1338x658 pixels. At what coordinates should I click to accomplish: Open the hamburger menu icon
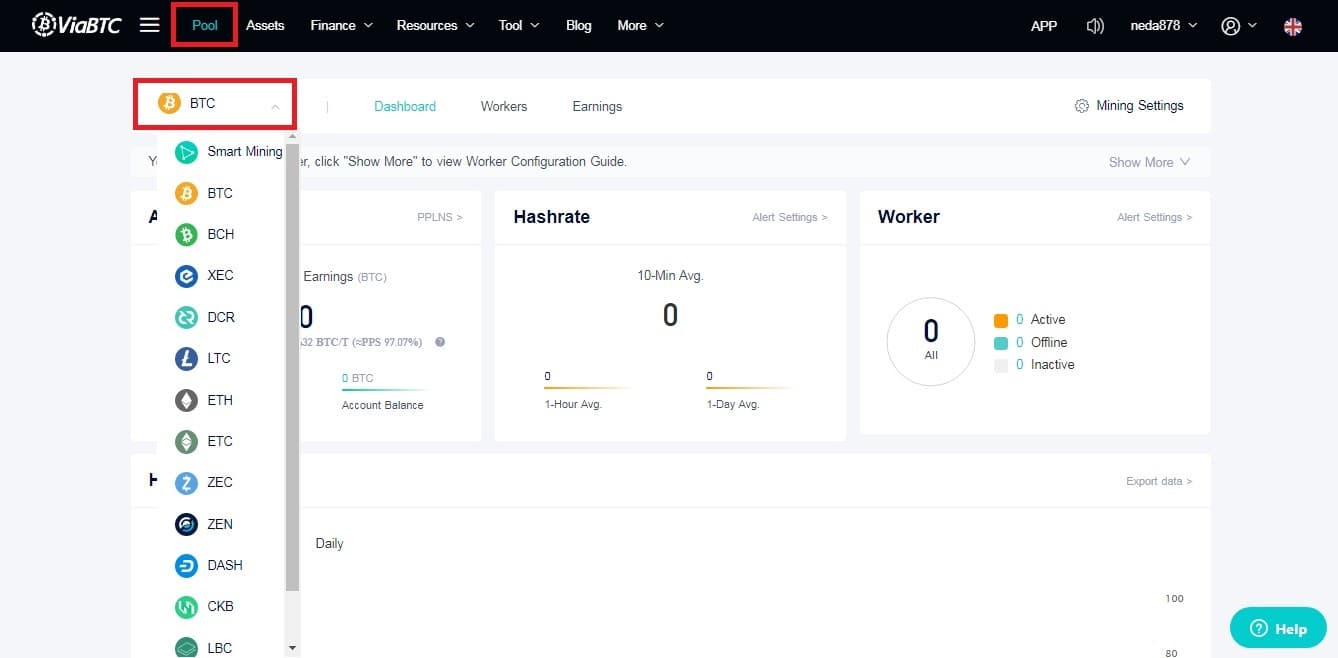[149, 25]
